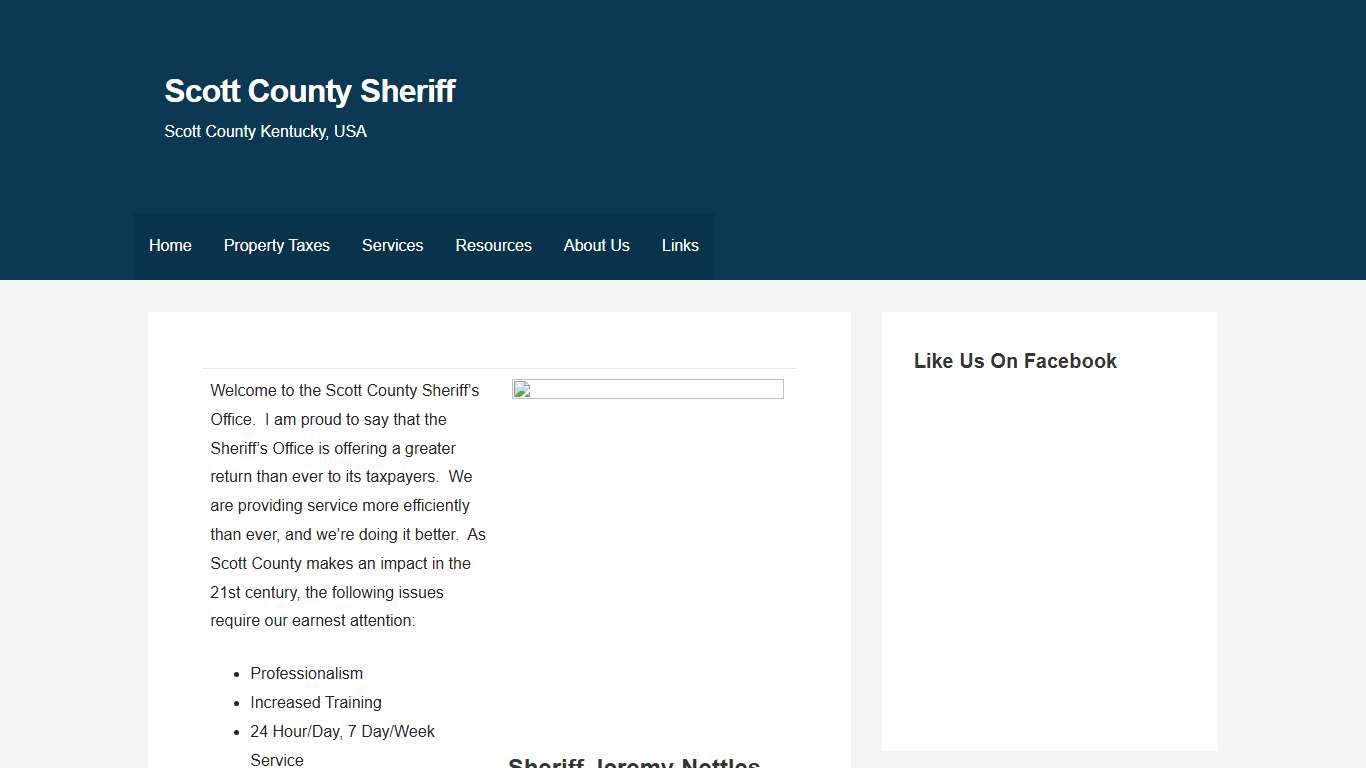Open the About Us page
The height and width of the screenshot is (768, 1366).
tap(596, 245)
